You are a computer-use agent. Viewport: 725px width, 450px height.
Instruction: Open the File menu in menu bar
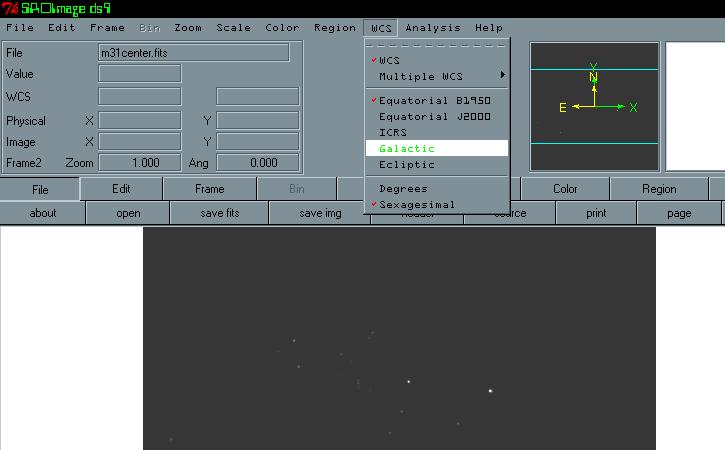[x=20, y=28]
